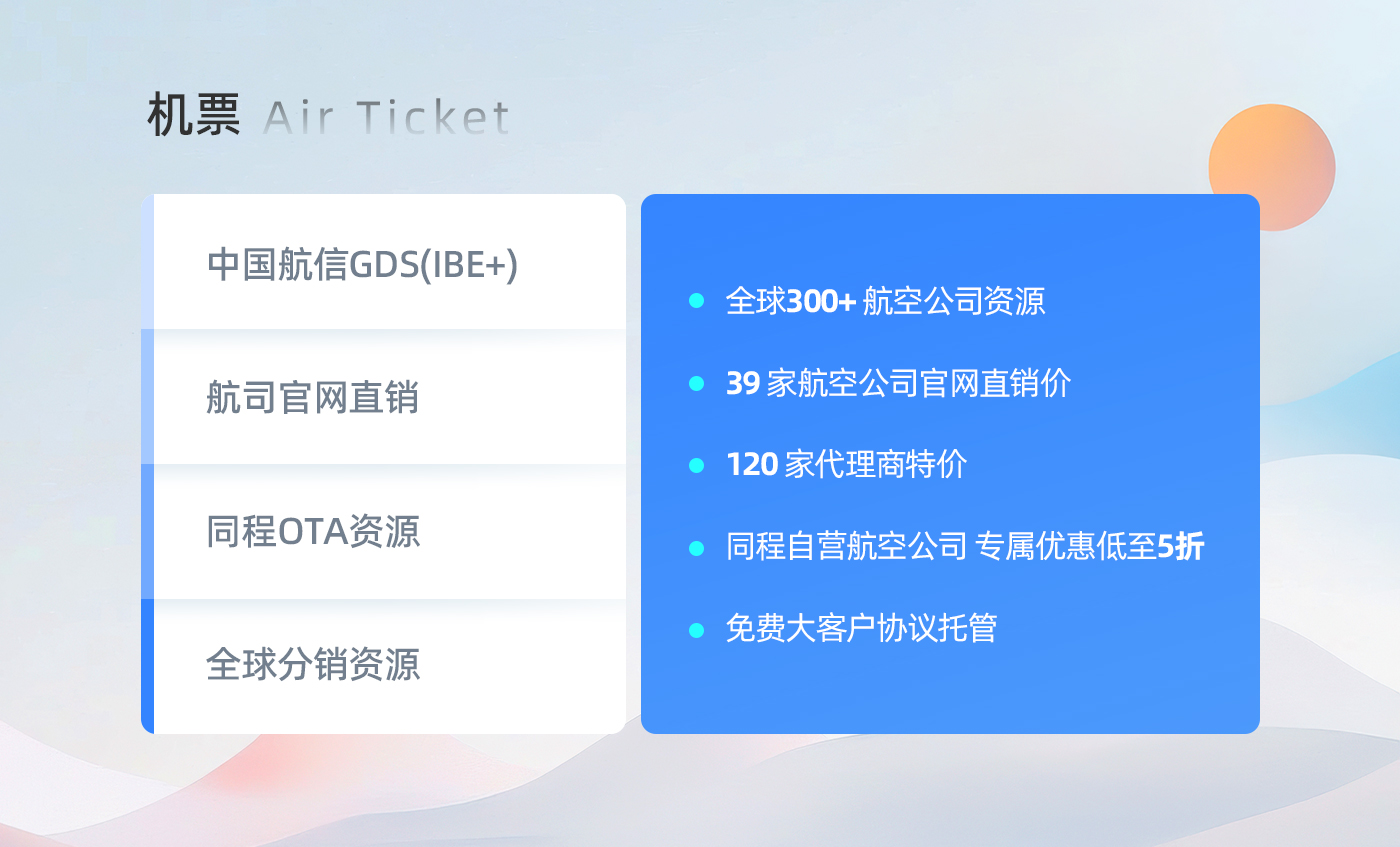Select the 全球分销资源 tab
The image size is (1400, 847).
tap(384, 666)
